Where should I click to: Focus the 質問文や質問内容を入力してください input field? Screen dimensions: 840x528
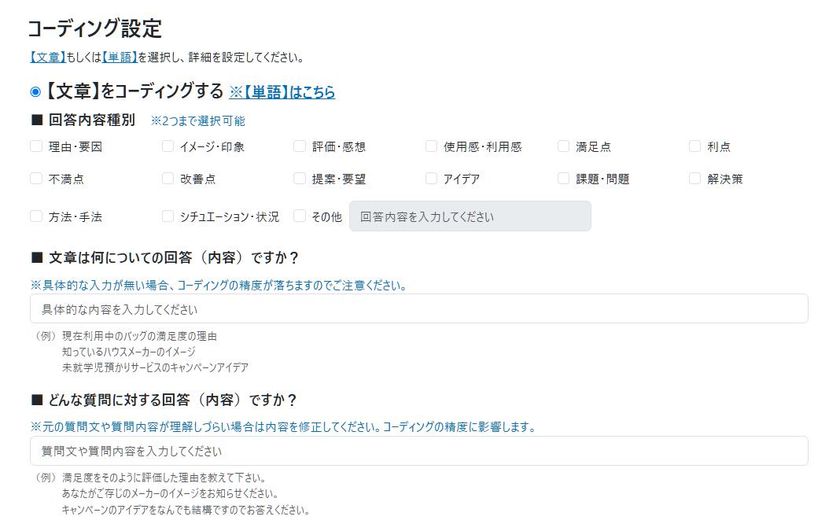point(418,451)
